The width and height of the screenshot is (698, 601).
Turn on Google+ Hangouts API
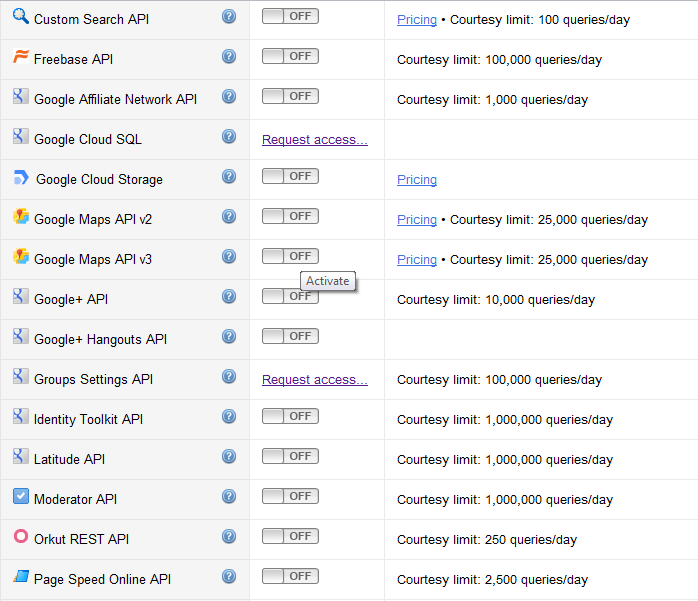click(290, 336)
